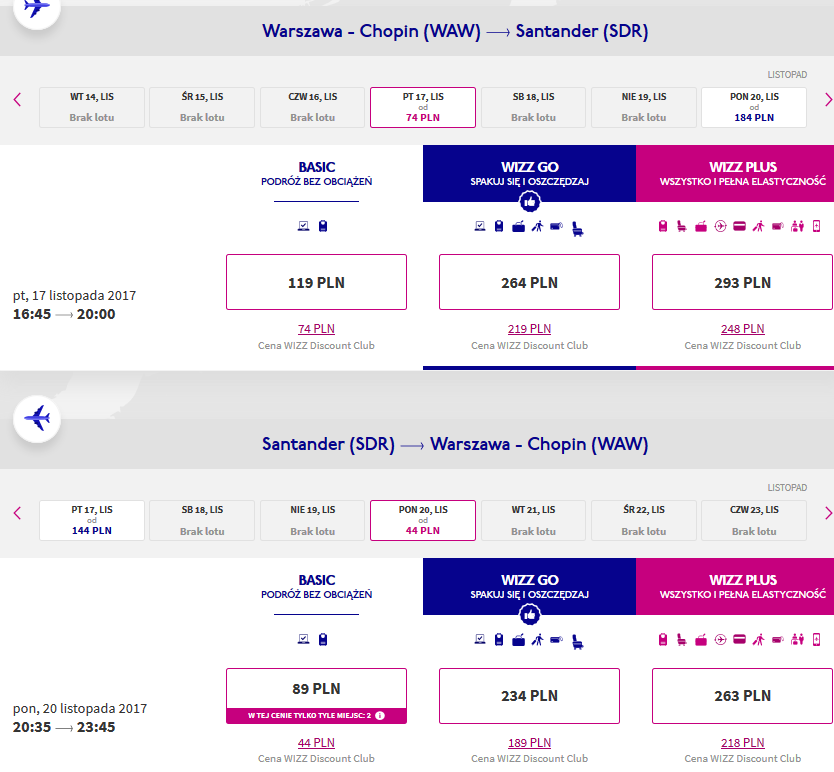The image size is (834, 772).
Task: Click return flight WIZZ PLUS mobile phone icon
Action: point(816,639)
